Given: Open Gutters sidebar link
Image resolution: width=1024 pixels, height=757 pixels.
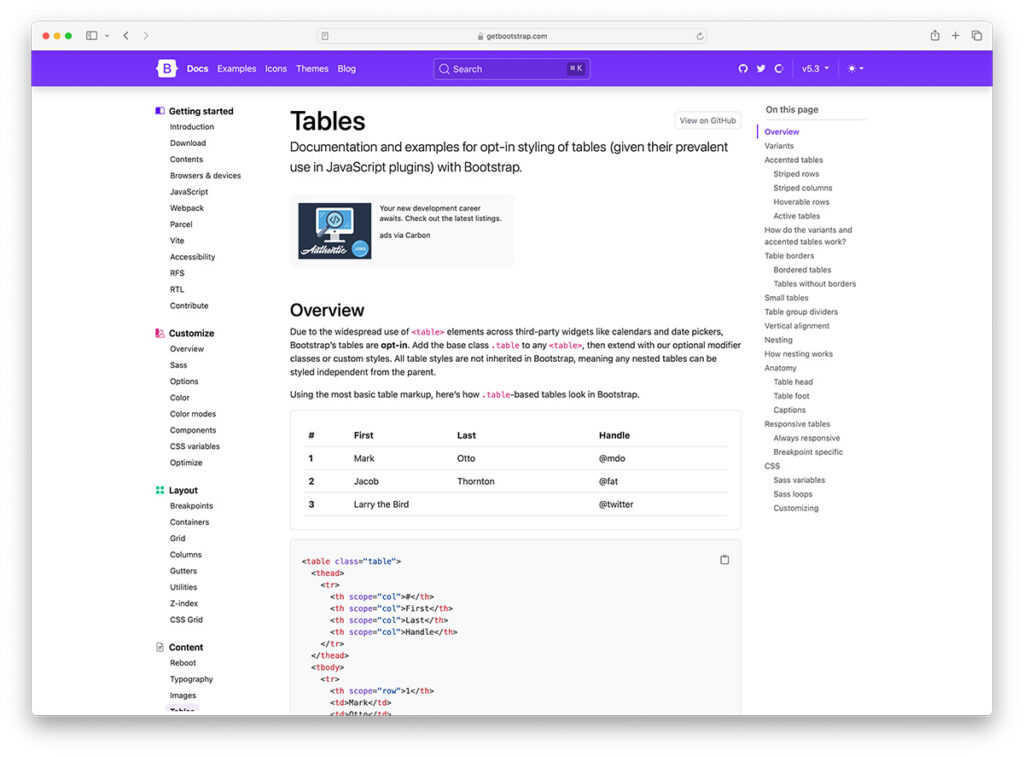Looking at the screenshot, I should 183,571.
